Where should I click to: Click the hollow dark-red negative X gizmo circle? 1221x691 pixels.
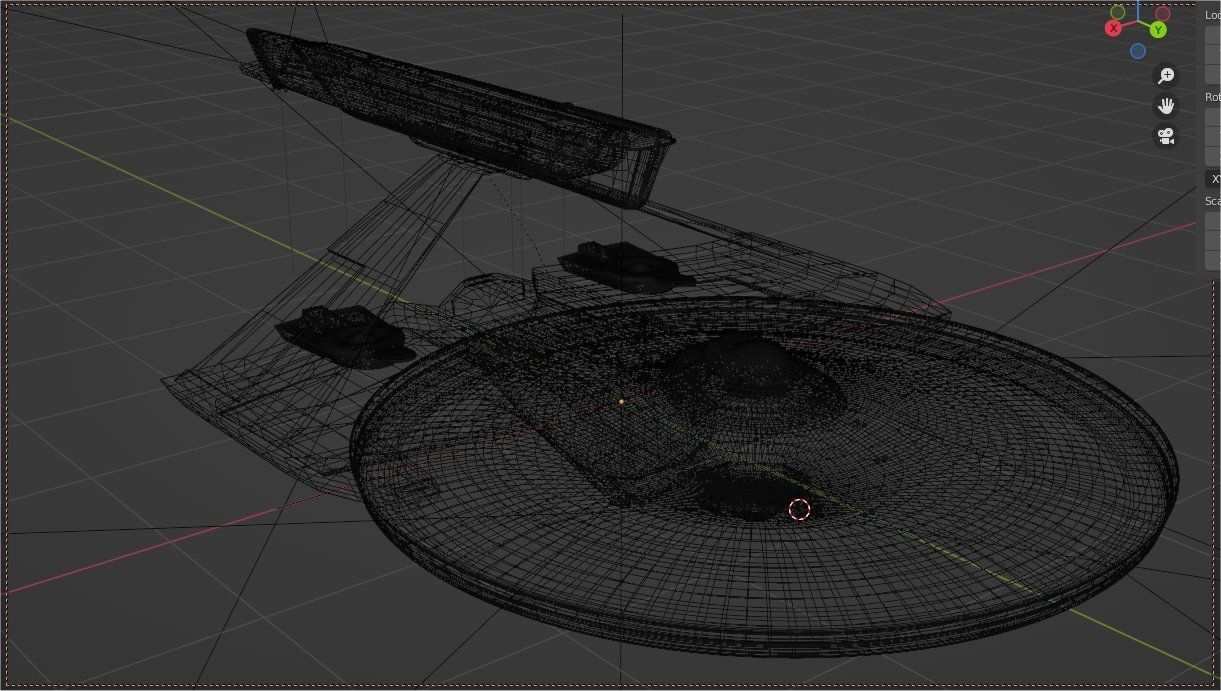1162,14
